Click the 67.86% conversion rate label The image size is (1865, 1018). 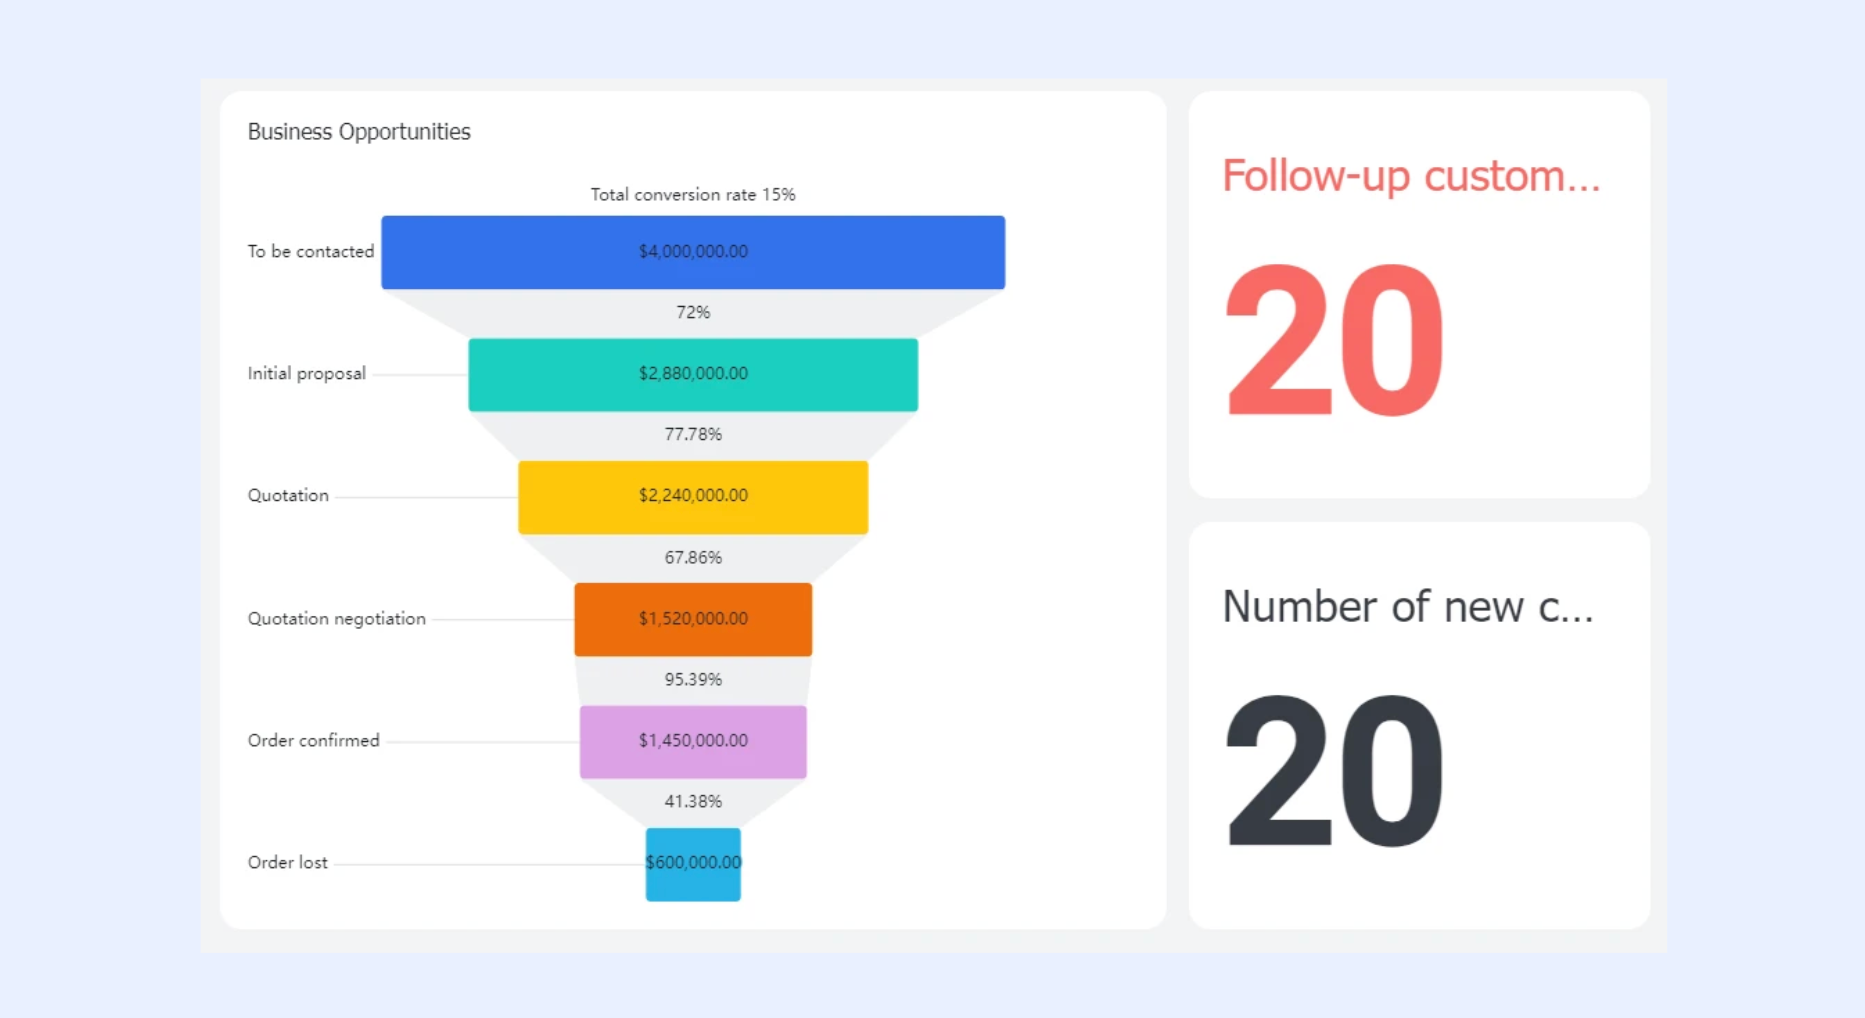point(693,557)
